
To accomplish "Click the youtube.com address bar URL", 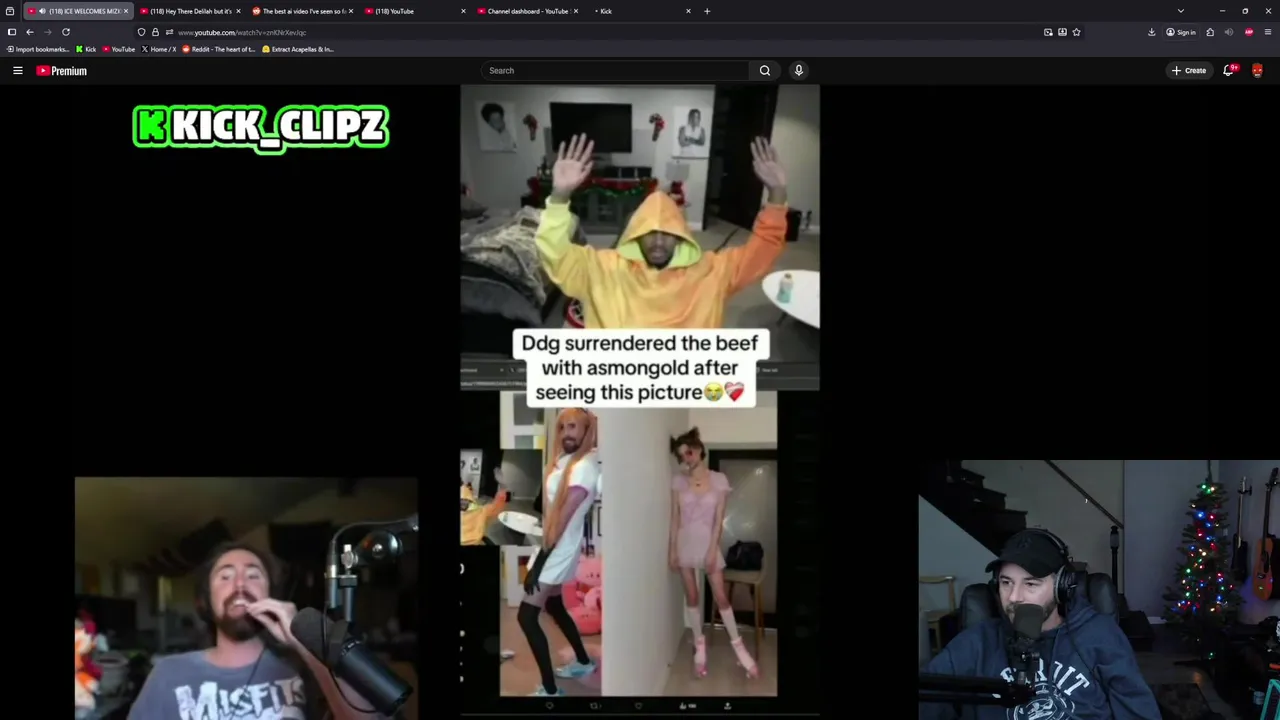I will 242,33.
